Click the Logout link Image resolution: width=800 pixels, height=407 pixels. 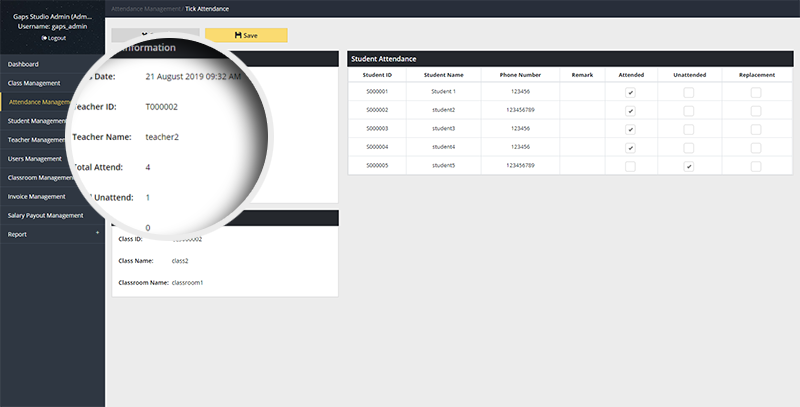56,38
